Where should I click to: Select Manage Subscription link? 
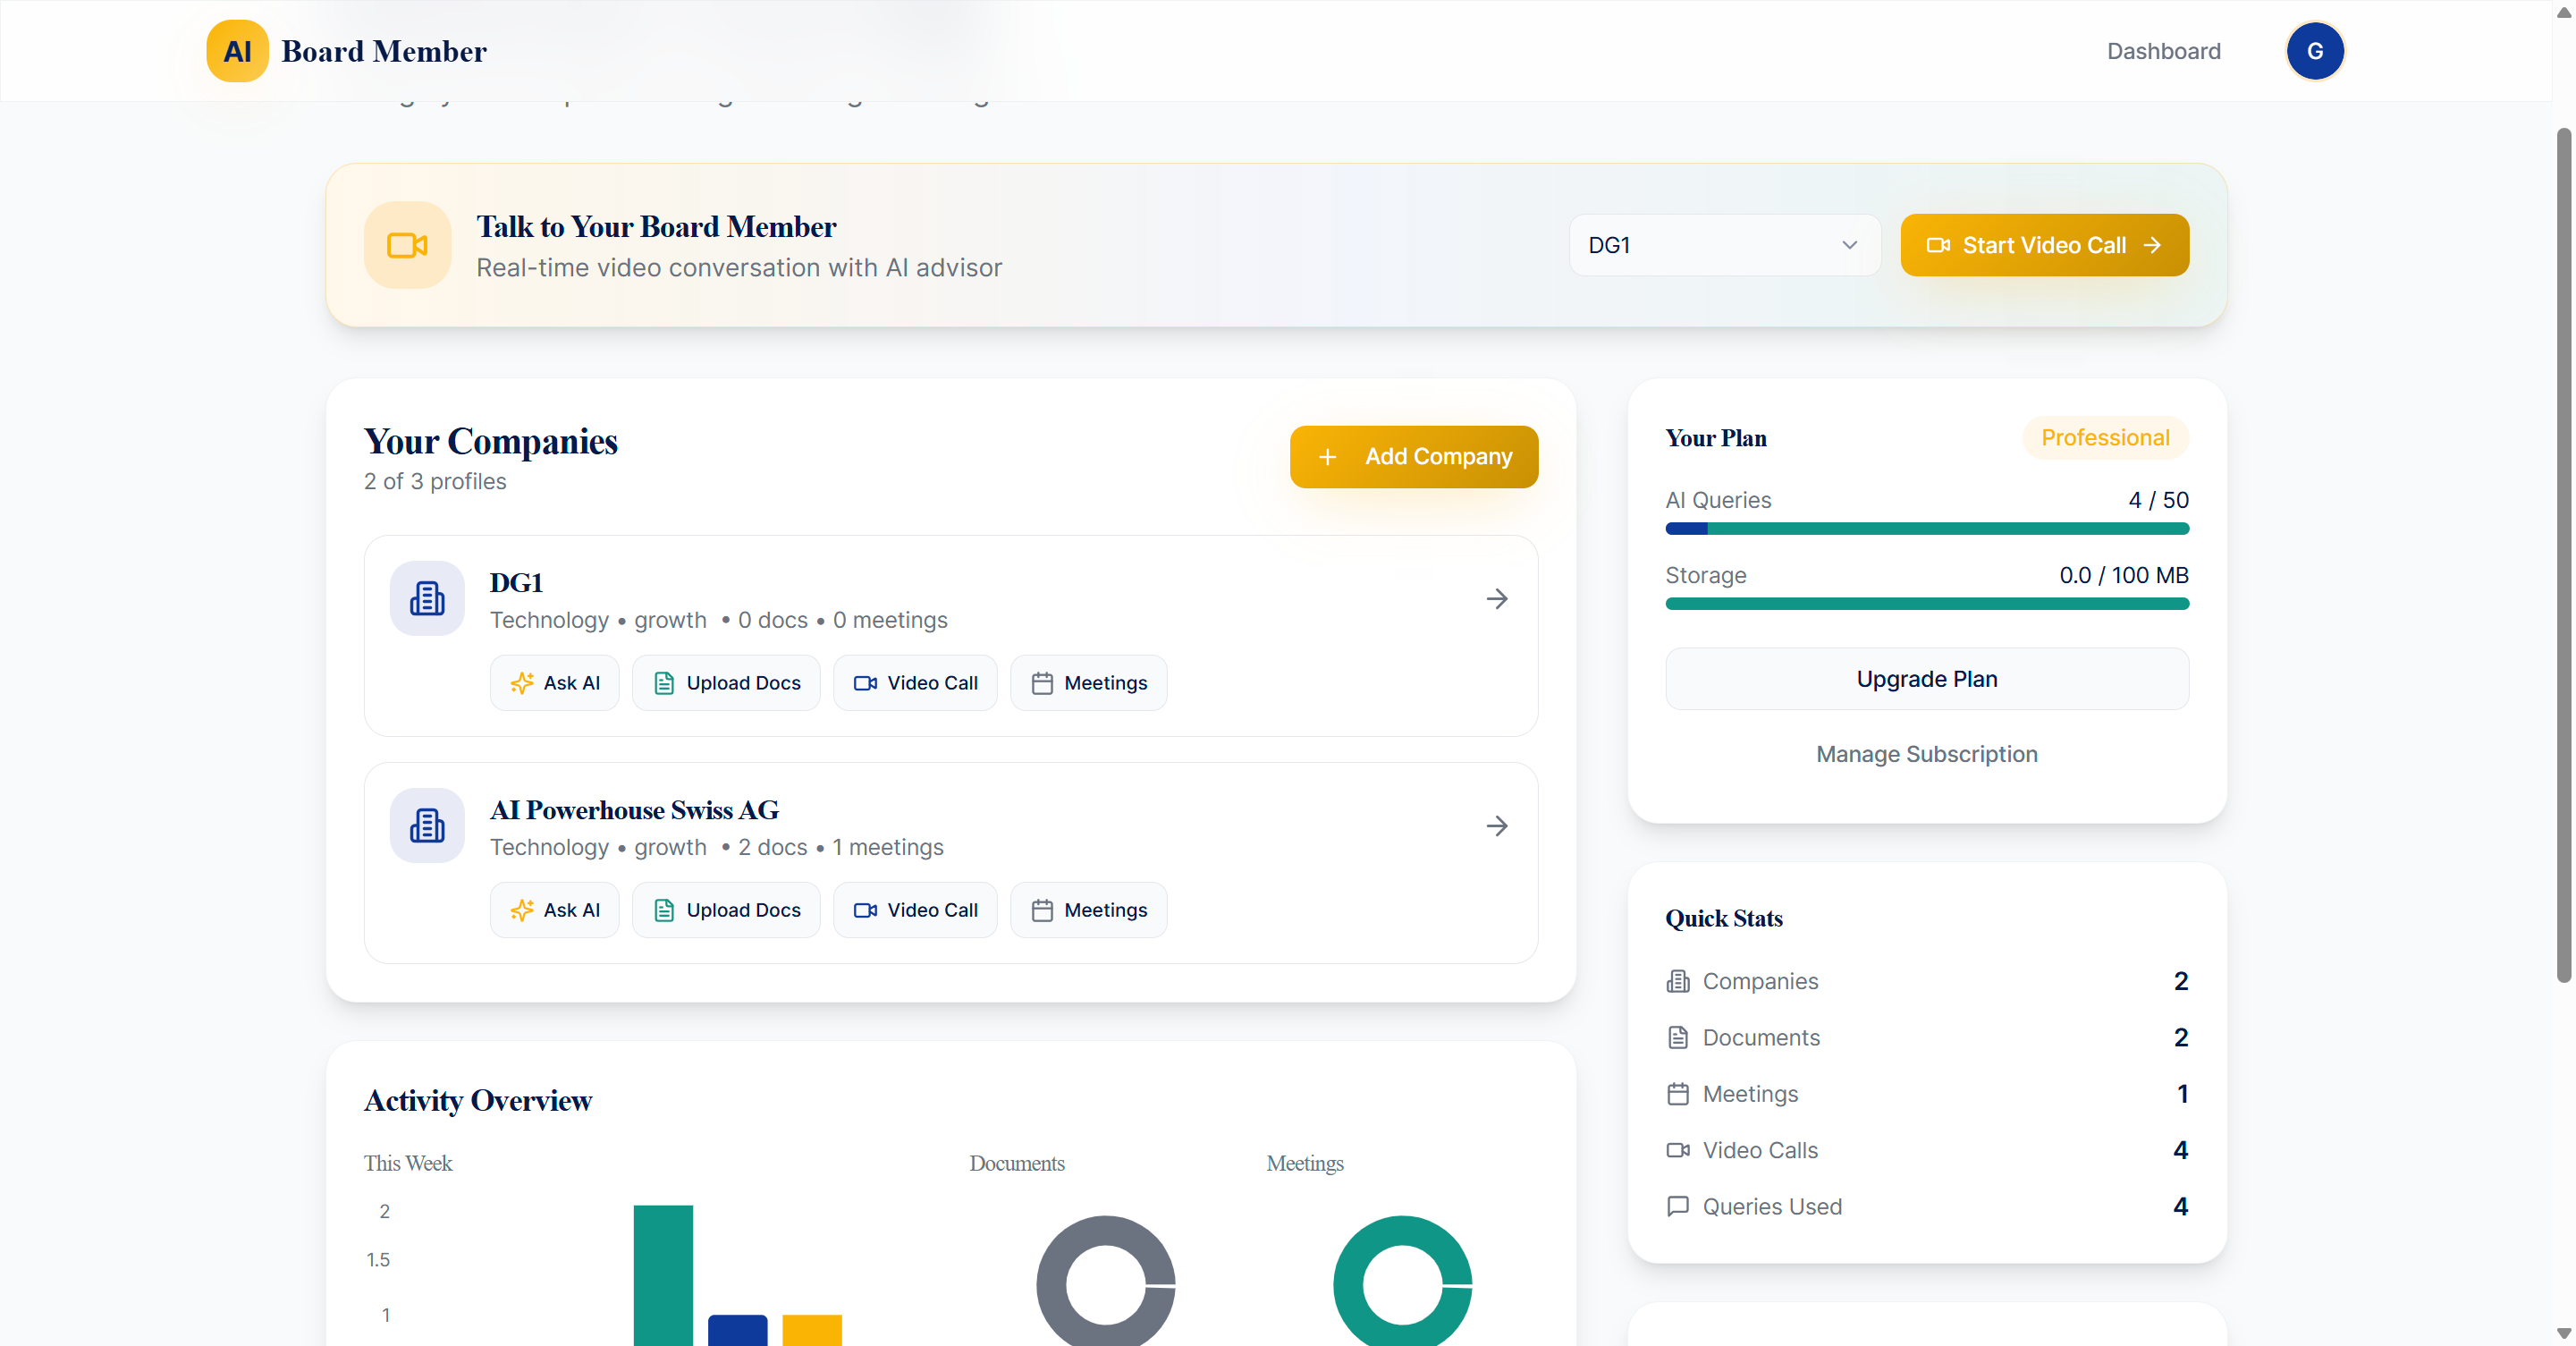pos(1927,754)
